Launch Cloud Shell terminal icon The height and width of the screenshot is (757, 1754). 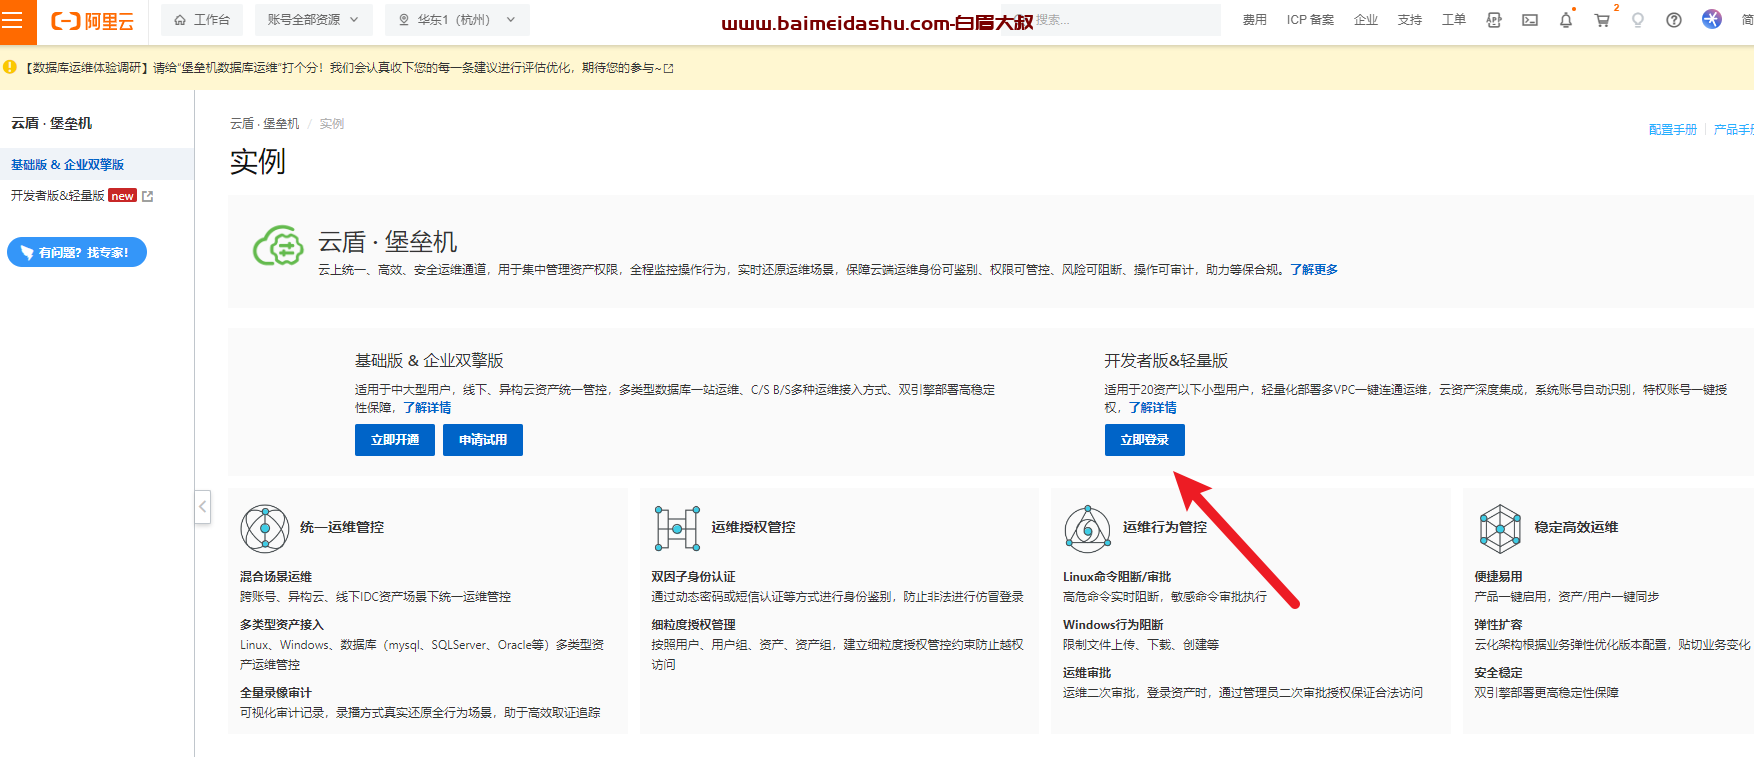1530,20
